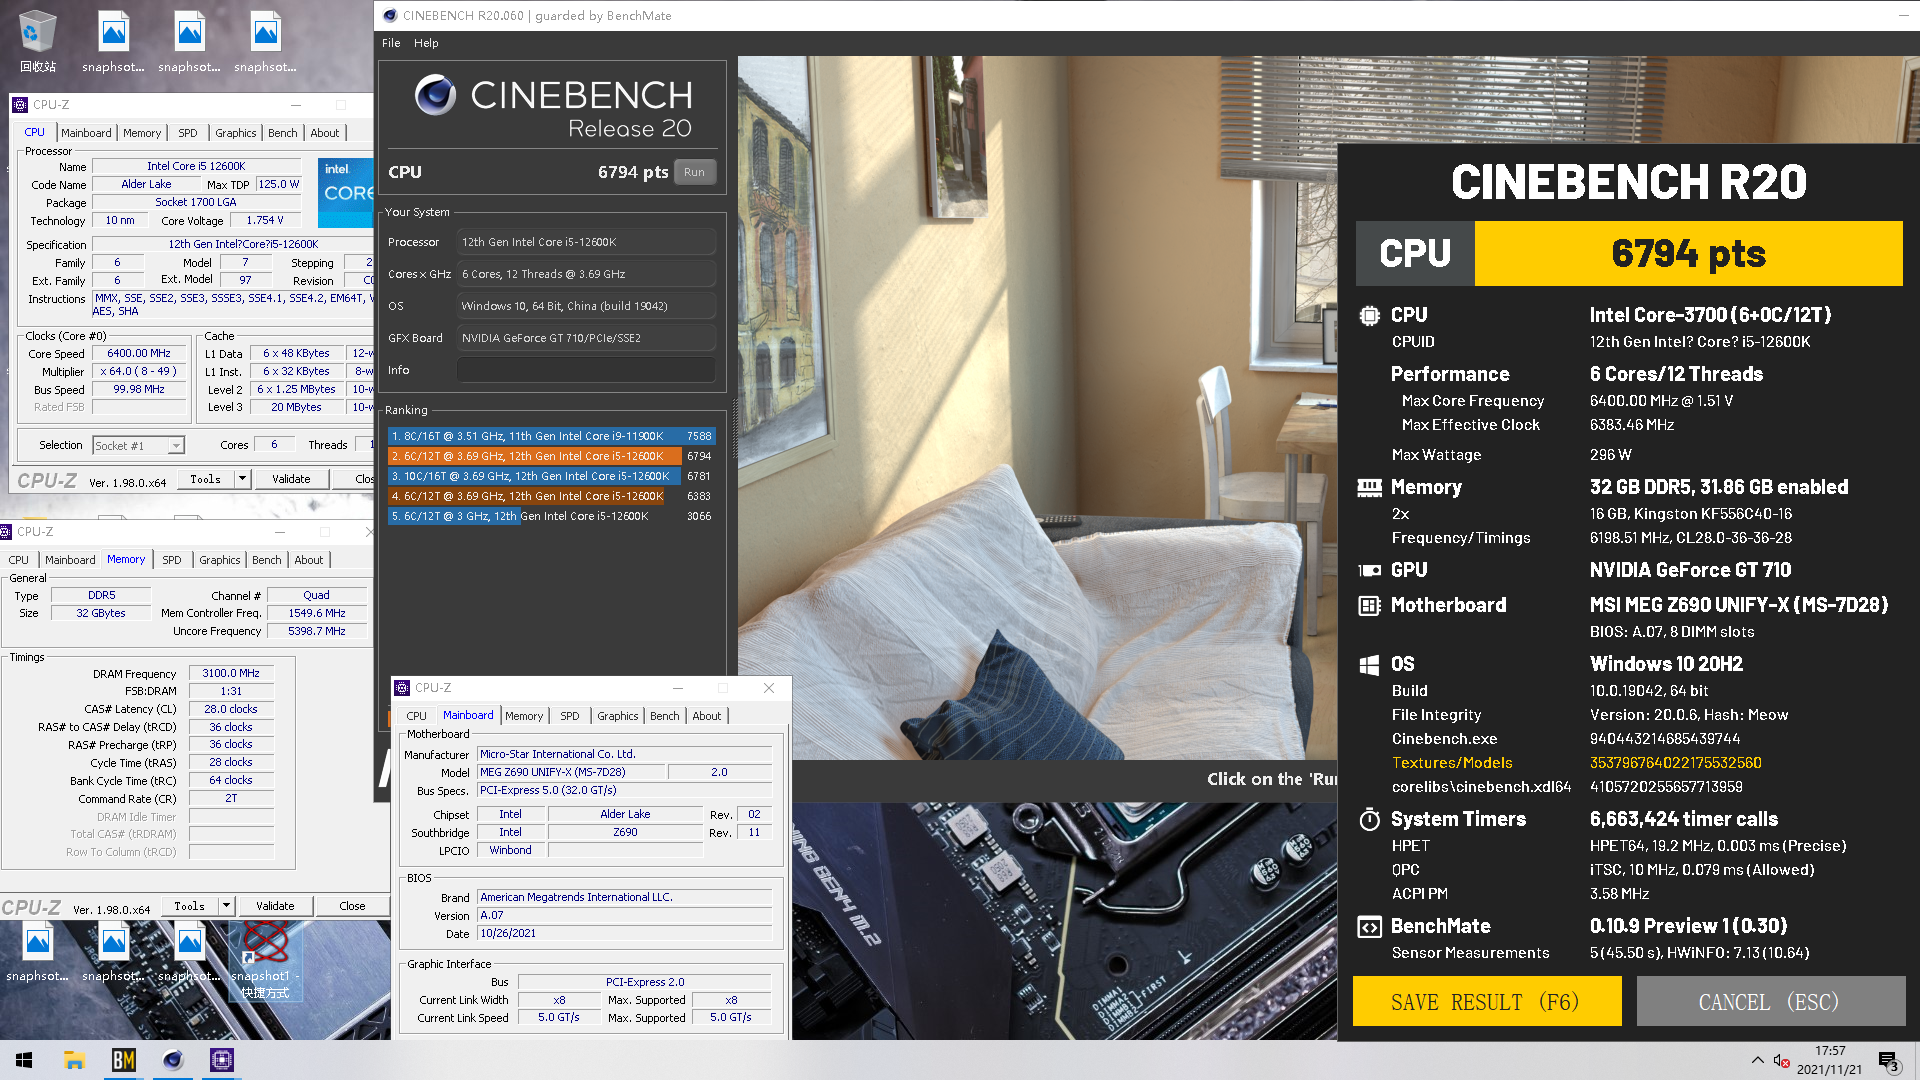The image size is (1920, 1080).
Task: Click the BIOS Date value 10/26/2021
Action: (624, 934)
